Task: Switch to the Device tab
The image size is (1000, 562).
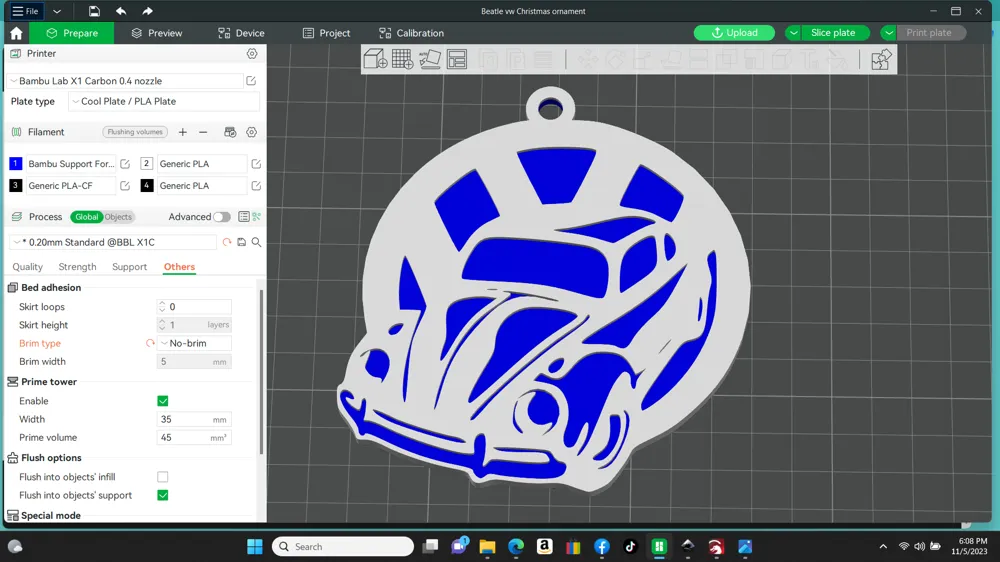Action: (241, 33)
